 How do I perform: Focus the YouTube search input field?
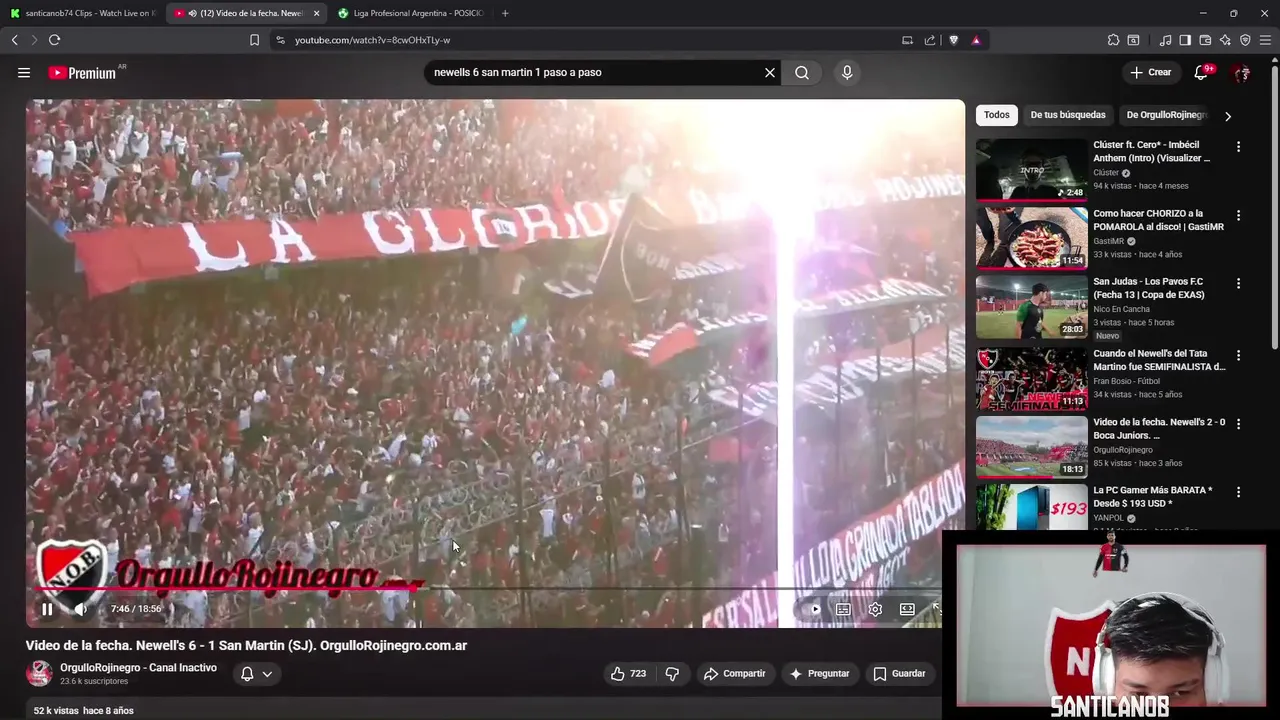(594, 72)
